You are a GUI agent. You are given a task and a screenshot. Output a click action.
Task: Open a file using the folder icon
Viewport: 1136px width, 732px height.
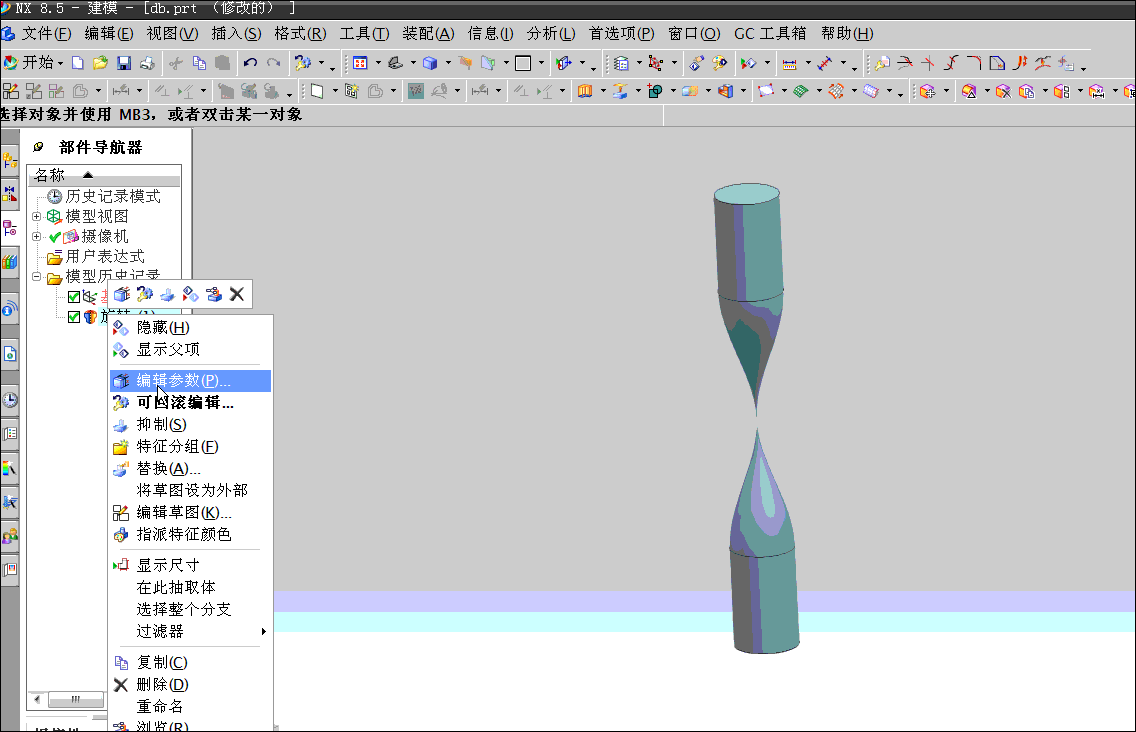tap(100, 64)
